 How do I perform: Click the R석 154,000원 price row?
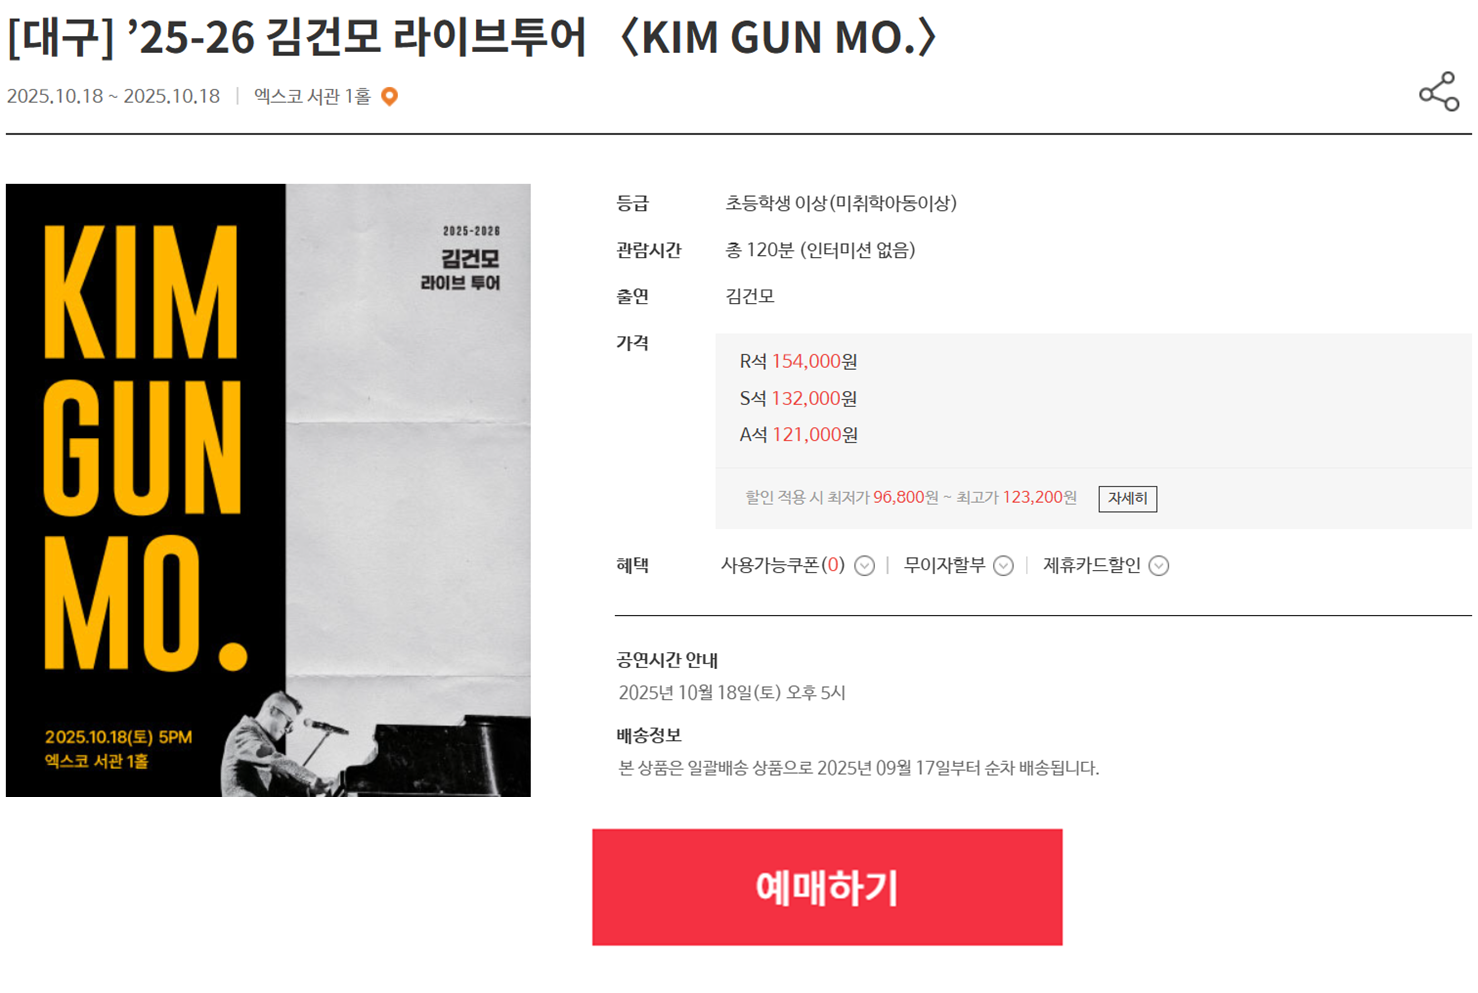pyautogui.click(x=798, y=362)
